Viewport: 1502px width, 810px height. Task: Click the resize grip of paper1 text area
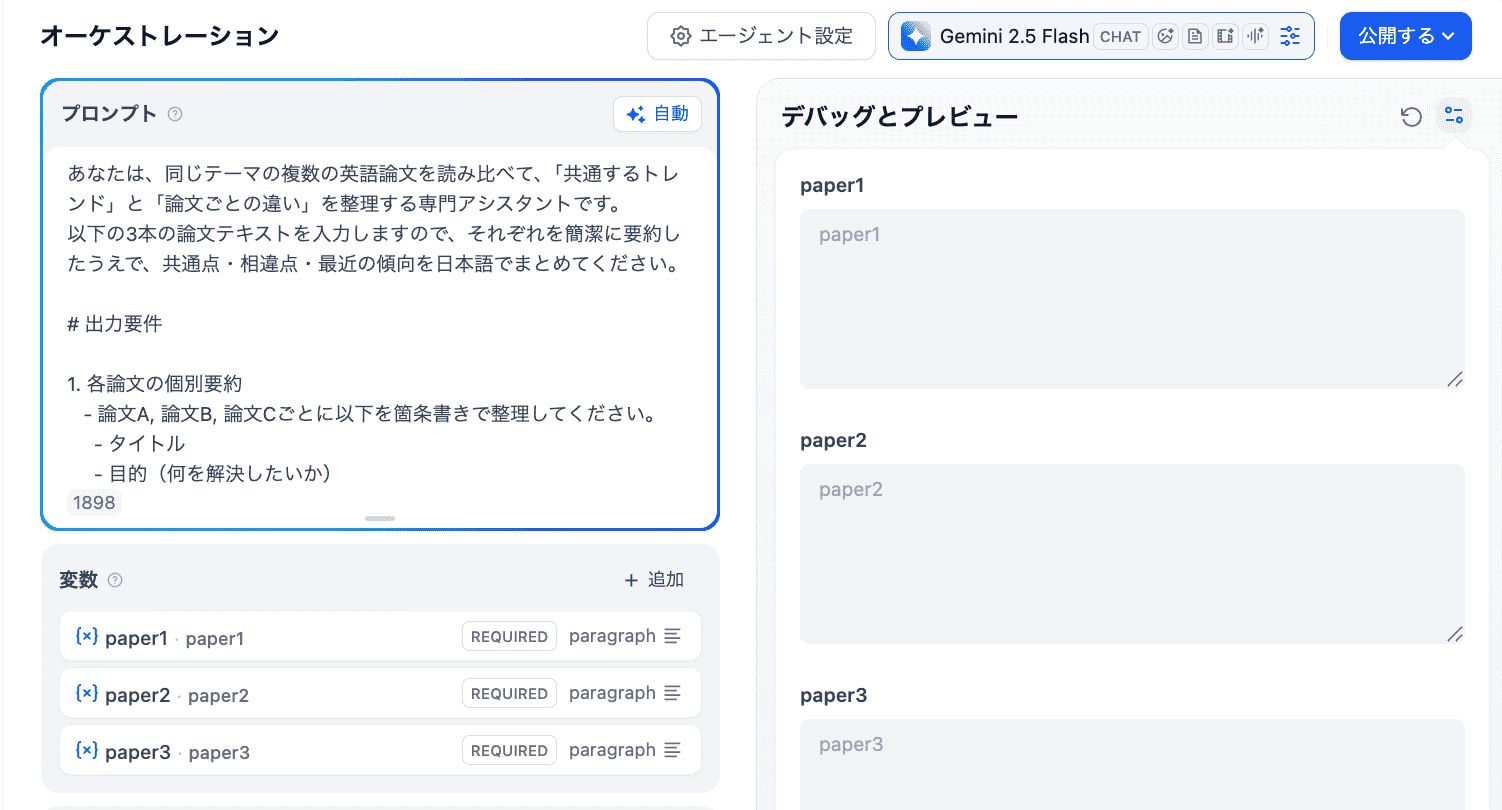[1455, 379]
